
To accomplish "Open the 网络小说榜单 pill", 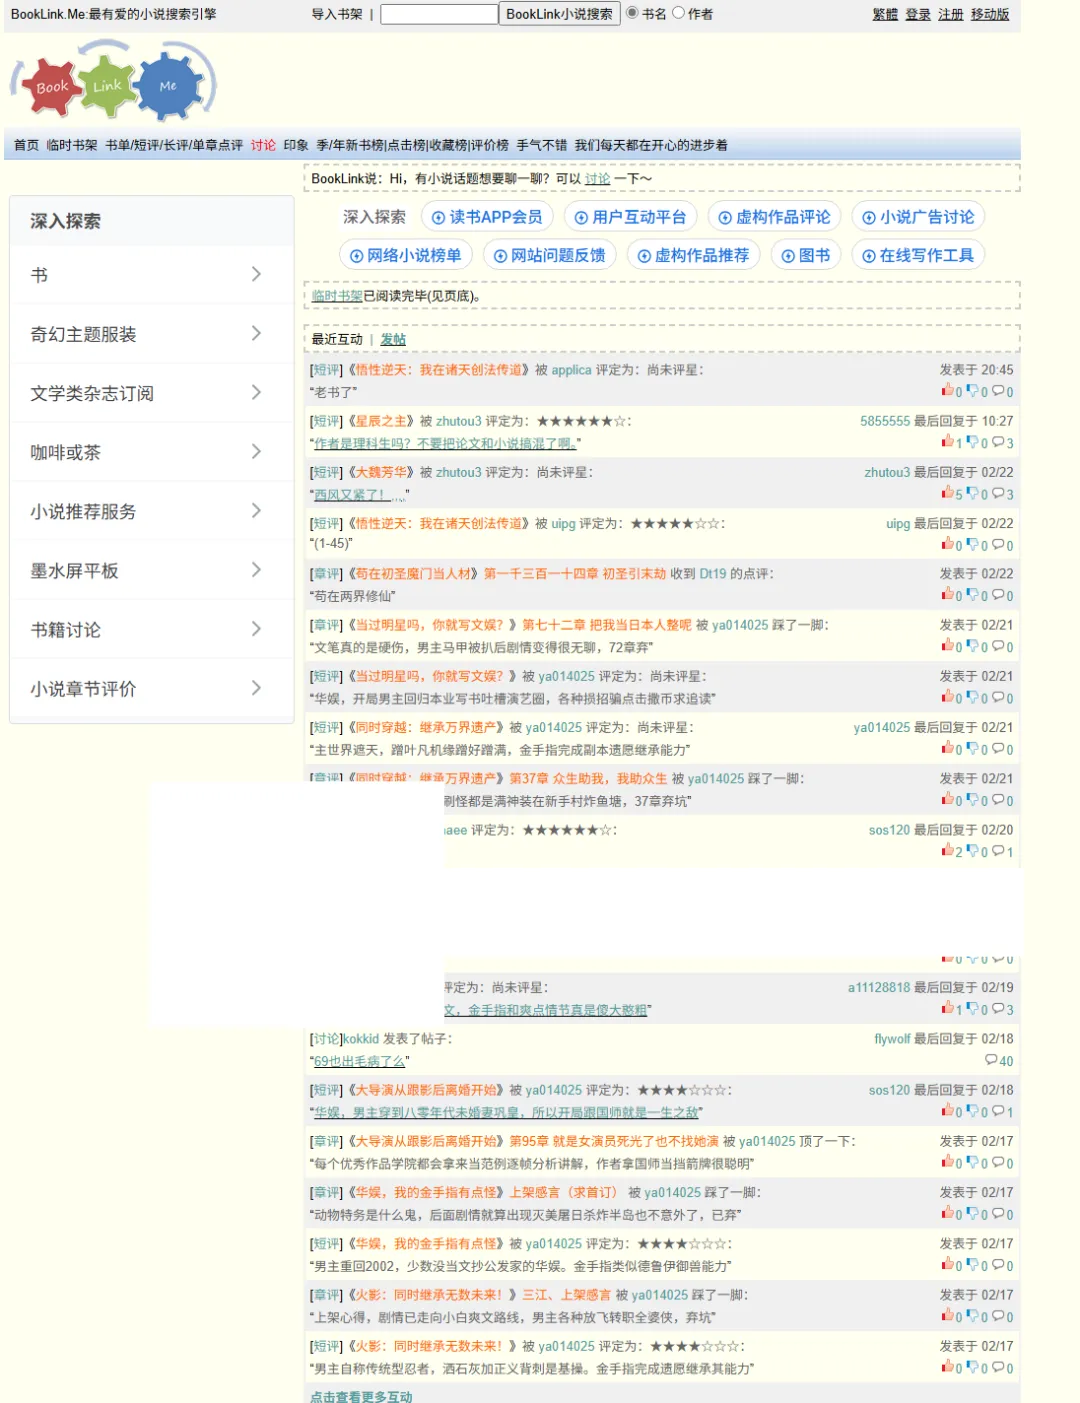I will pyautogui.click(x=405, y=255).
